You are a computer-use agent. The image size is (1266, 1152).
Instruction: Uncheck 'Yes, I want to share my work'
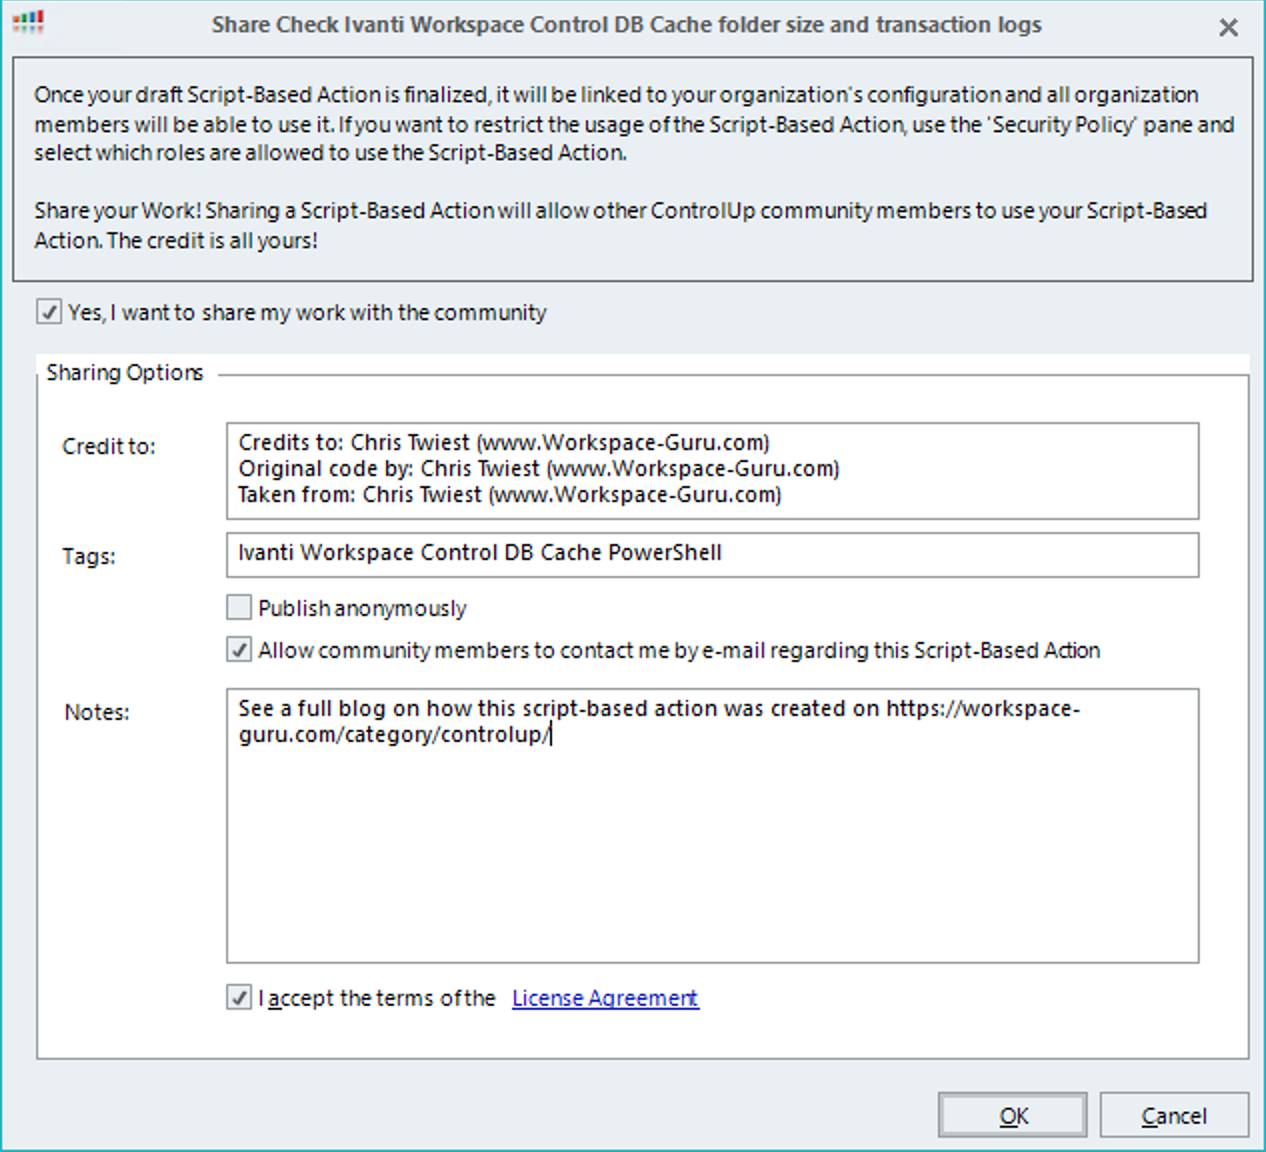point(49,312)
